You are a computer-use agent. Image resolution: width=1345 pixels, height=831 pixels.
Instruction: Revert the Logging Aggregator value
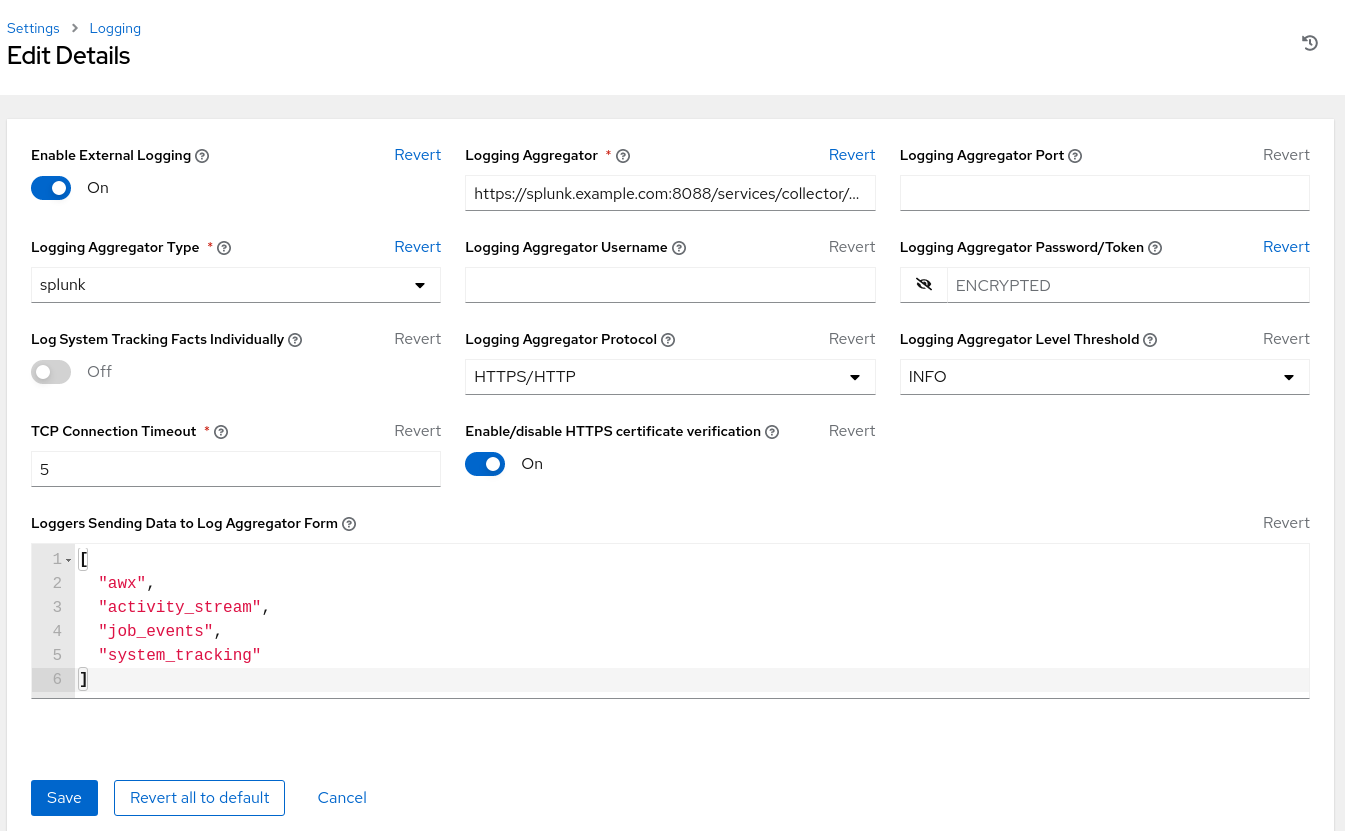tap(852, 155)
